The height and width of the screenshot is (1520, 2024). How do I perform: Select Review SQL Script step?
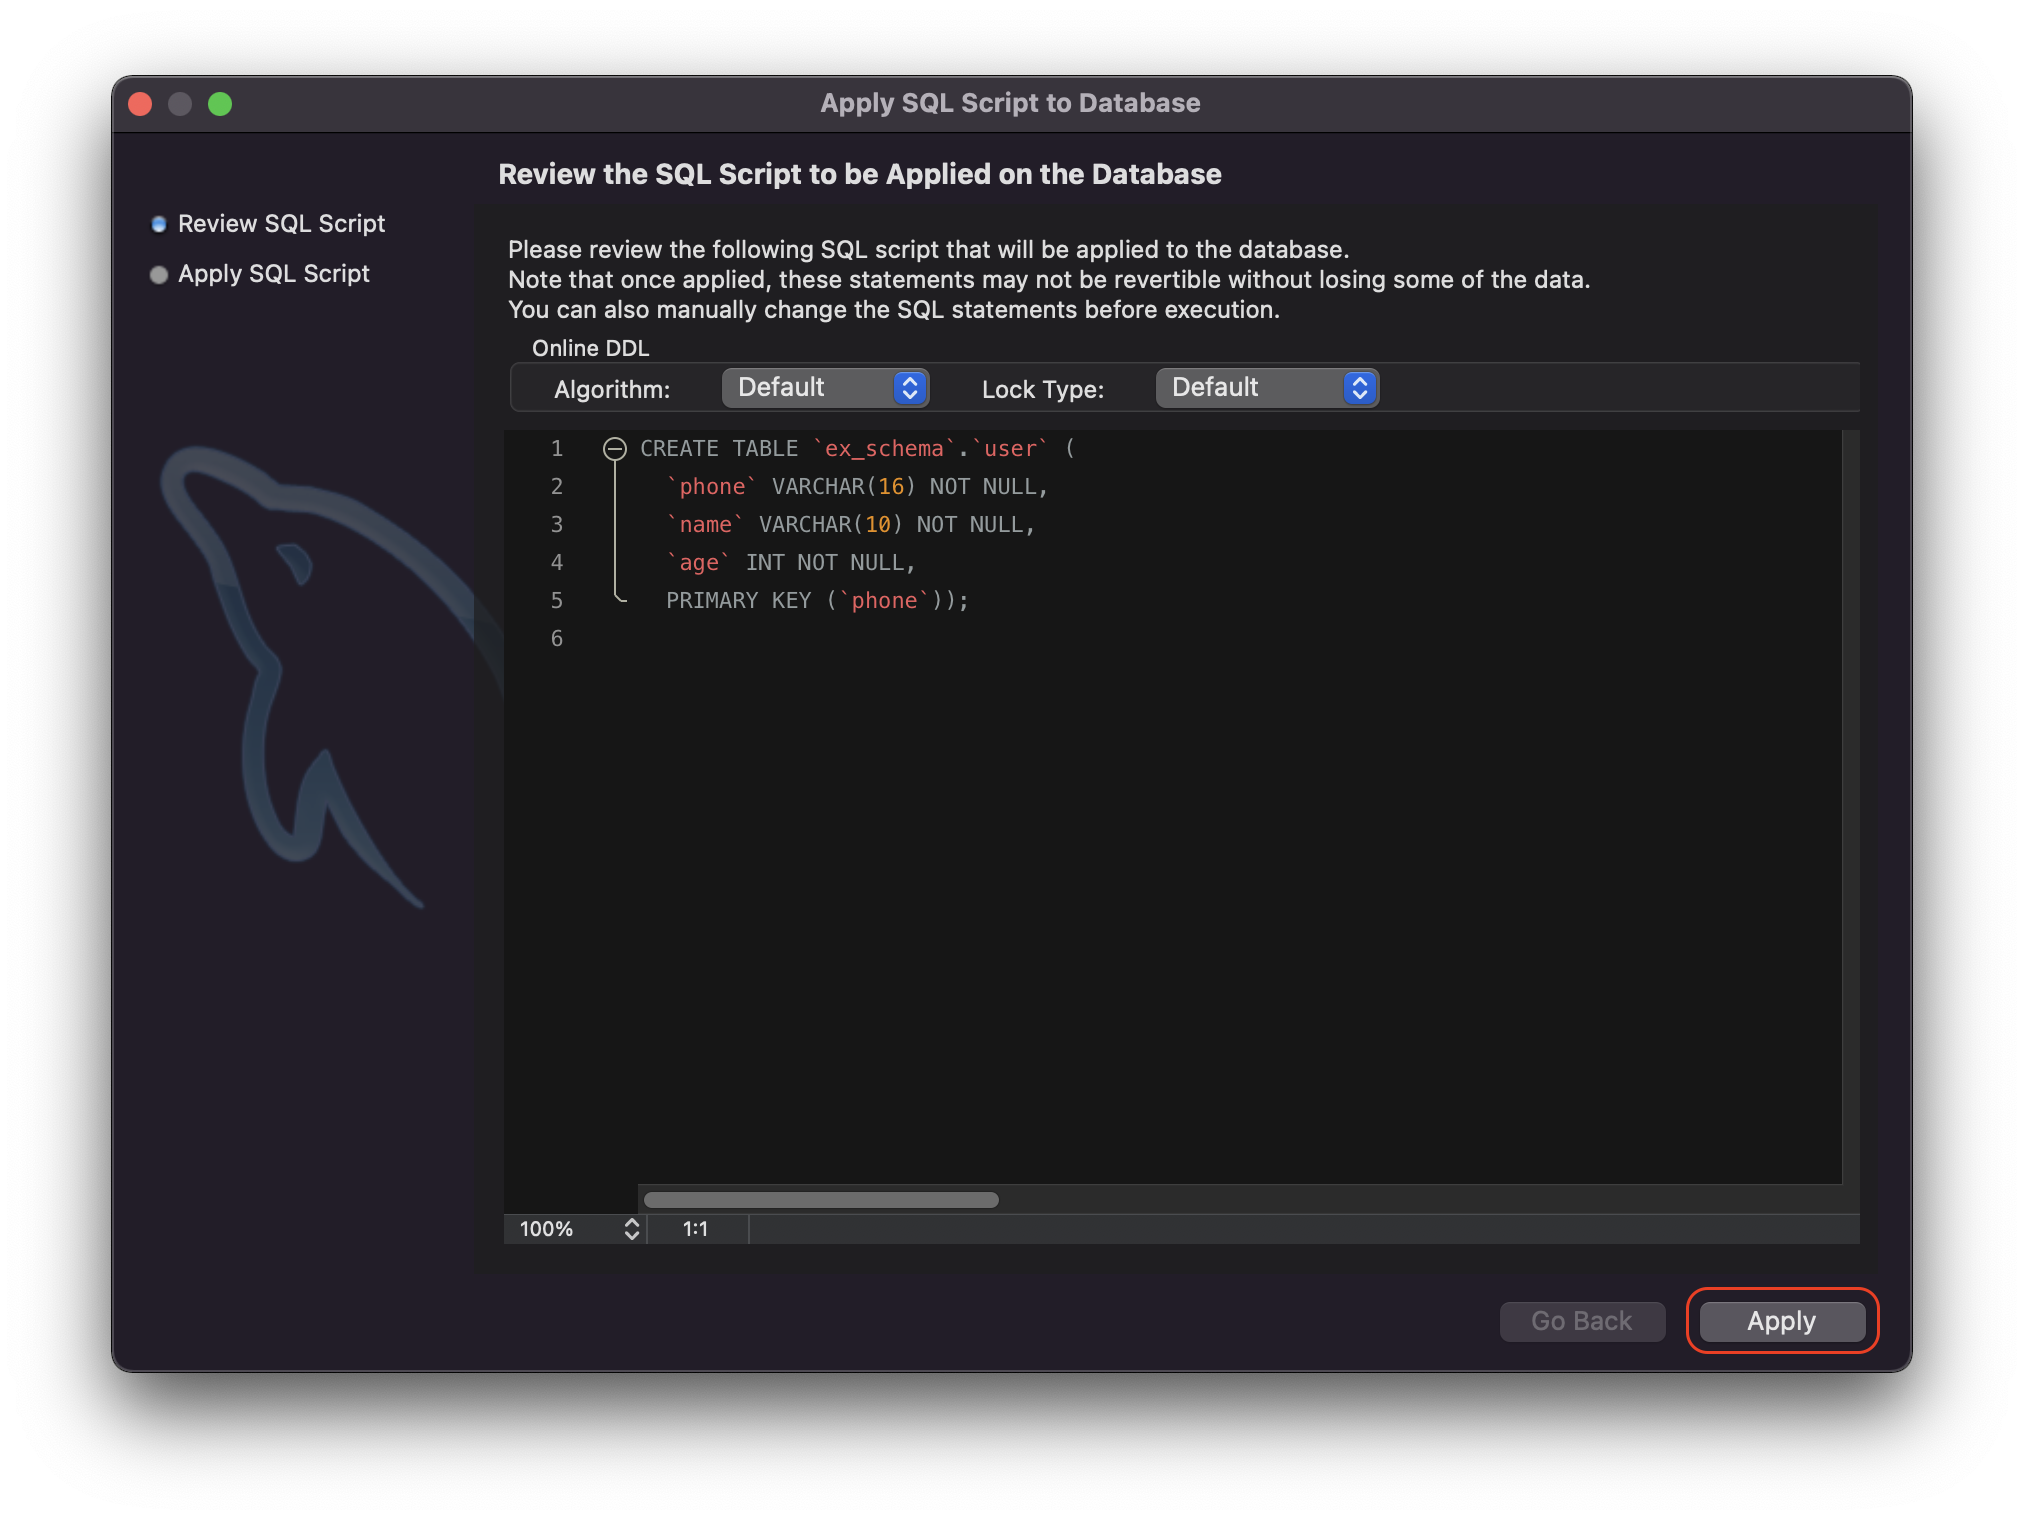280,224
